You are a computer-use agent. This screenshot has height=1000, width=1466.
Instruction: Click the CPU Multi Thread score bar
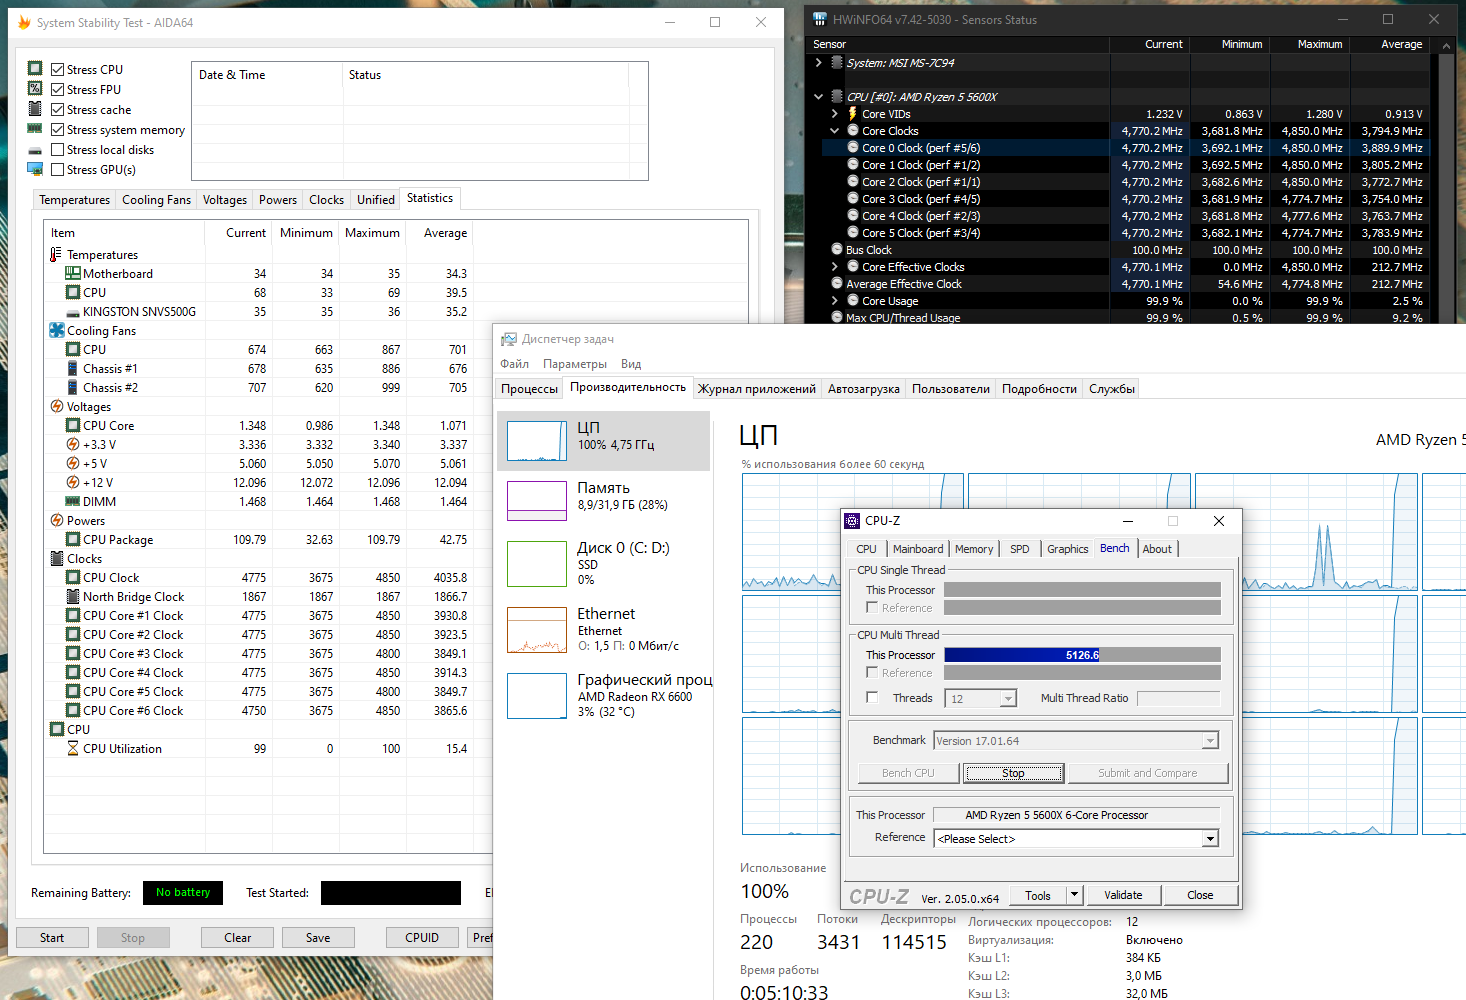point(1082,655)
